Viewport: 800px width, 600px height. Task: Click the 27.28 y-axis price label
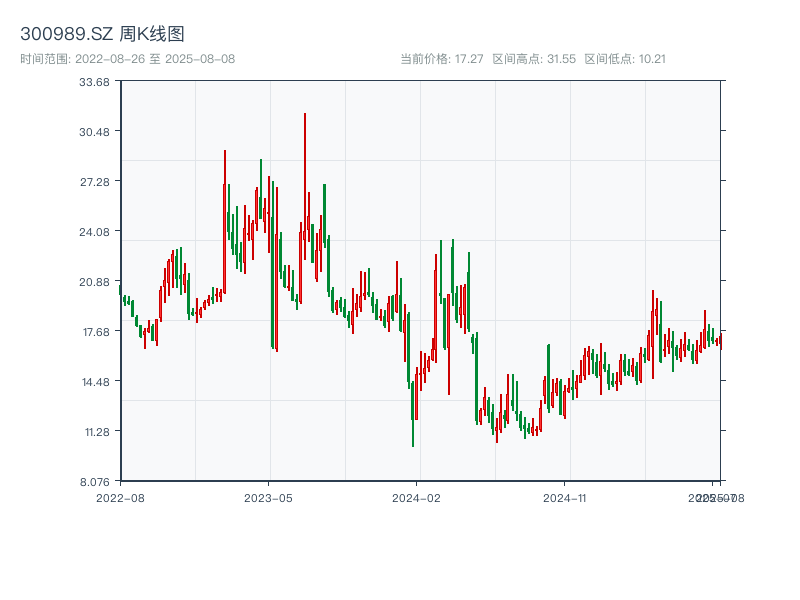click(x=94, y=182)
